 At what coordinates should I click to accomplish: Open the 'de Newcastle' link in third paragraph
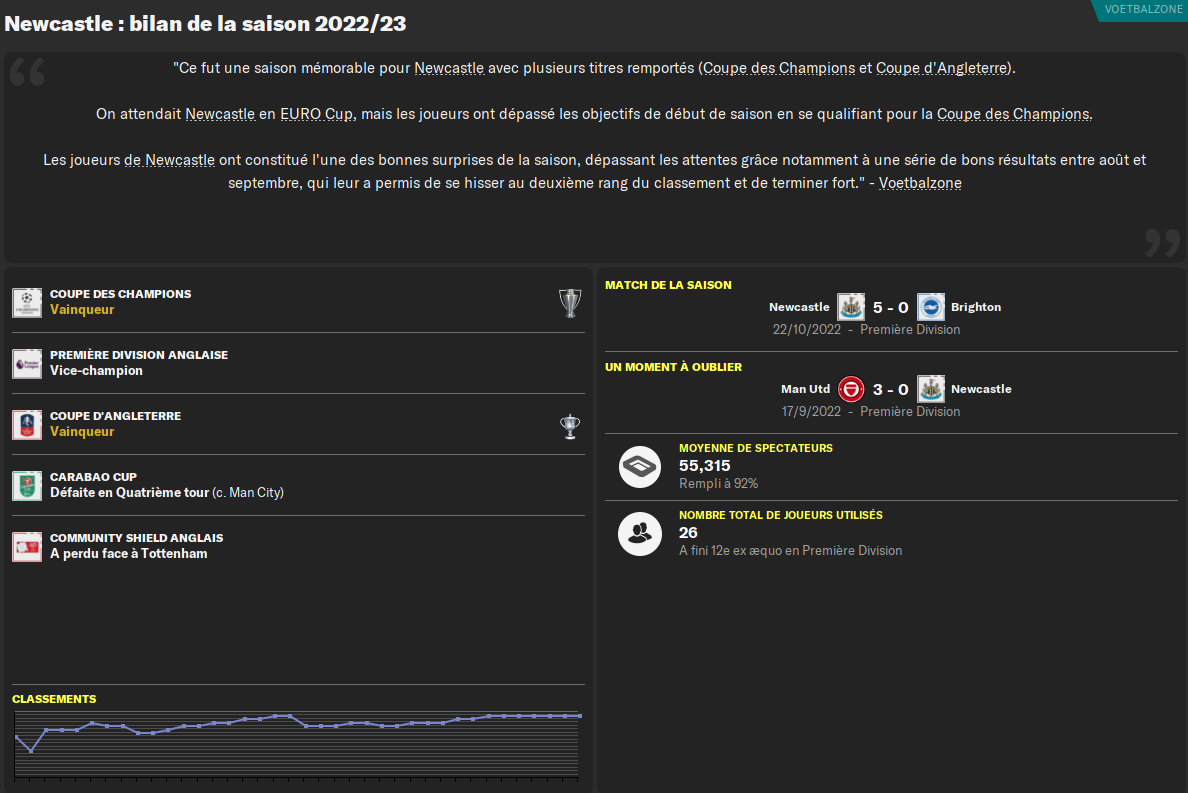(x=170, y=161)
